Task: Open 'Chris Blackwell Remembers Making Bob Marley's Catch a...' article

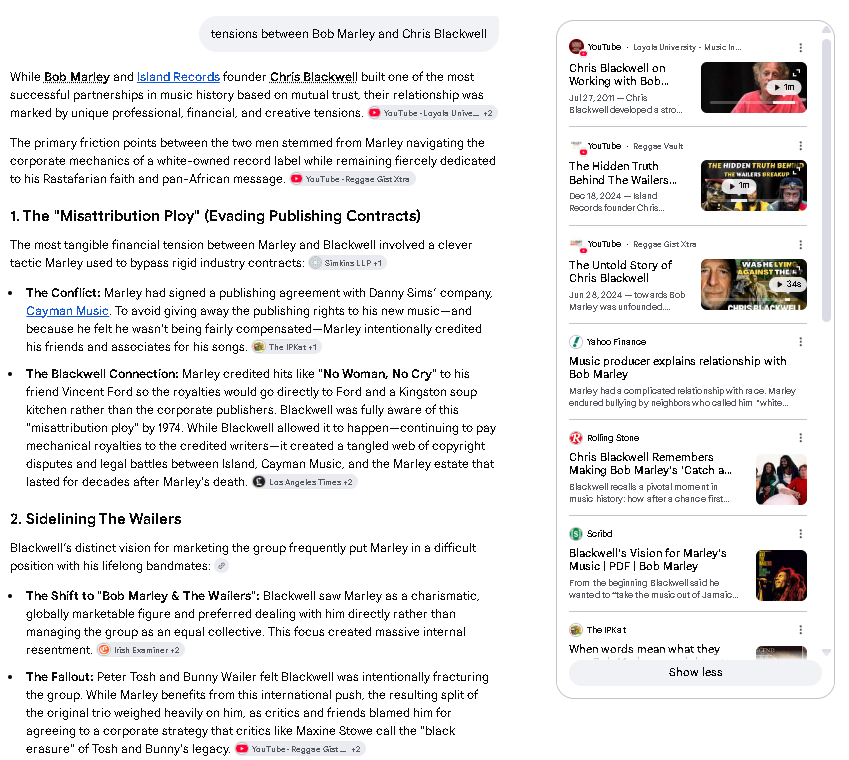Action: pos(650,463)
